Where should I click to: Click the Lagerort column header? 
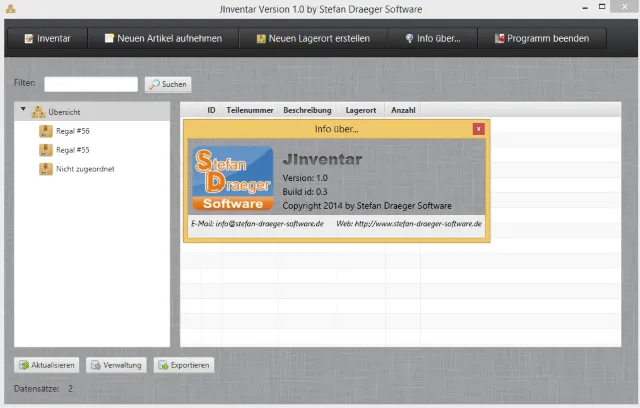coord(360,110)
